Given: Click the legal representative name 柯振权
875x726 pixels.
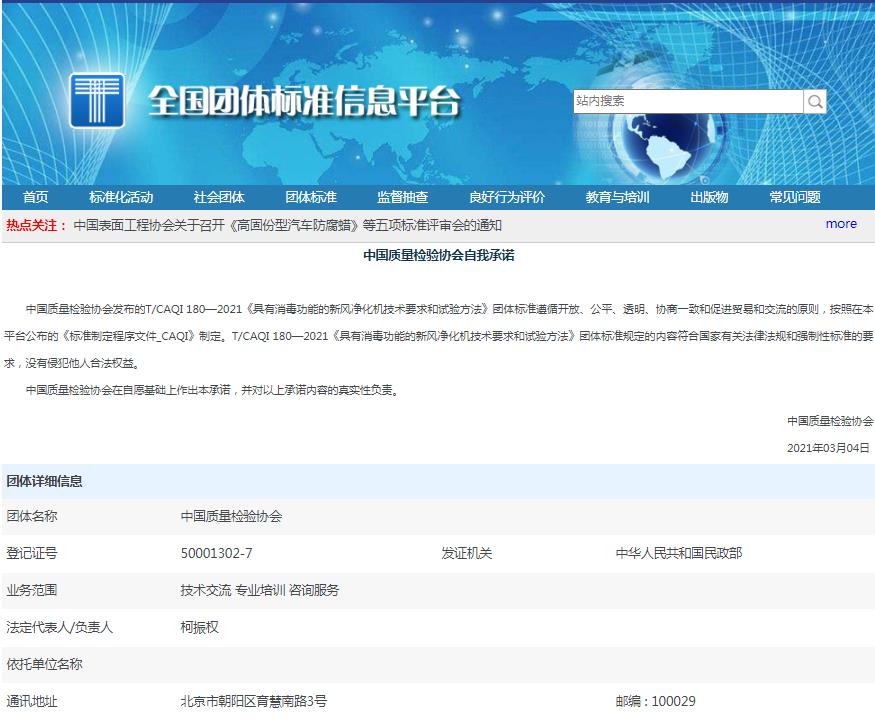Looking at the screenshot, I should pos(199,627).
